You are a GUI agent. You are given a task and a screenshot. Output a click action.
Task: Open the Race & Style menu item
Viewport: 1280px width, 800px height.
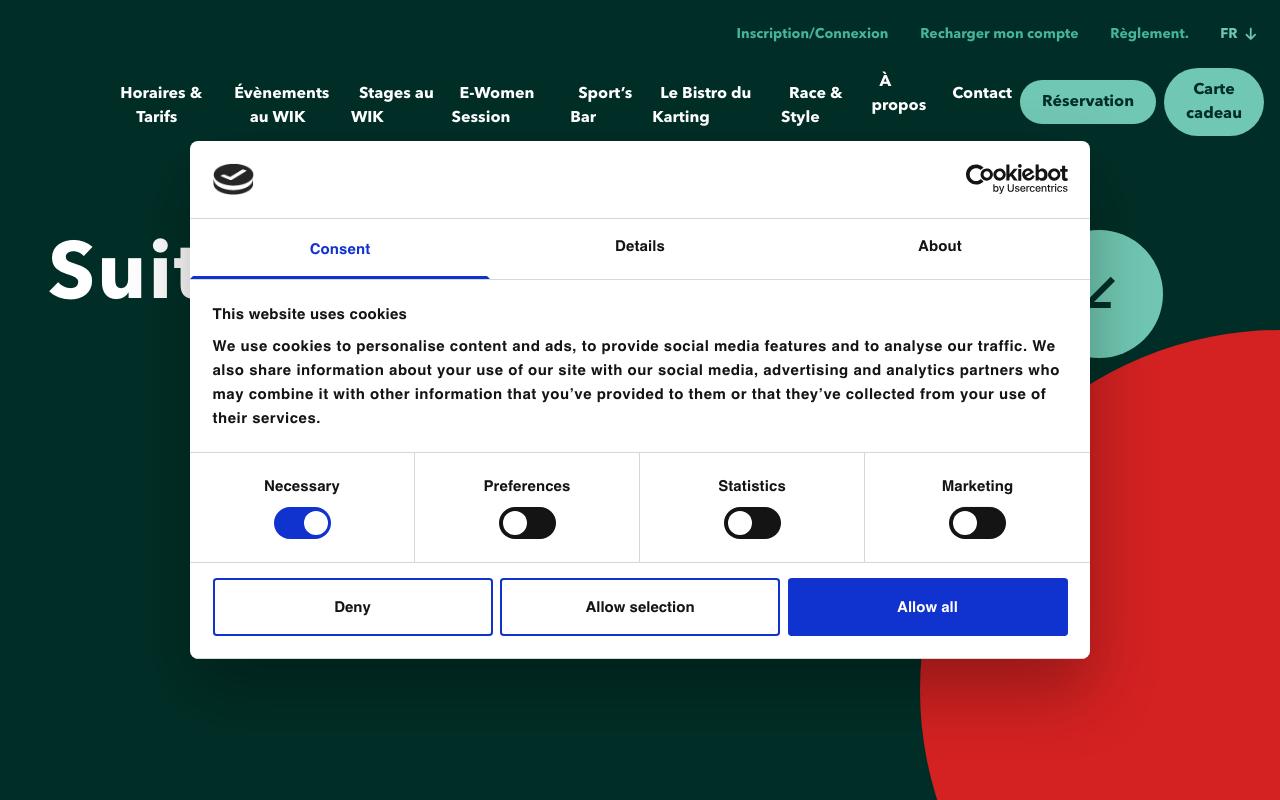click(x=812, y=104)
